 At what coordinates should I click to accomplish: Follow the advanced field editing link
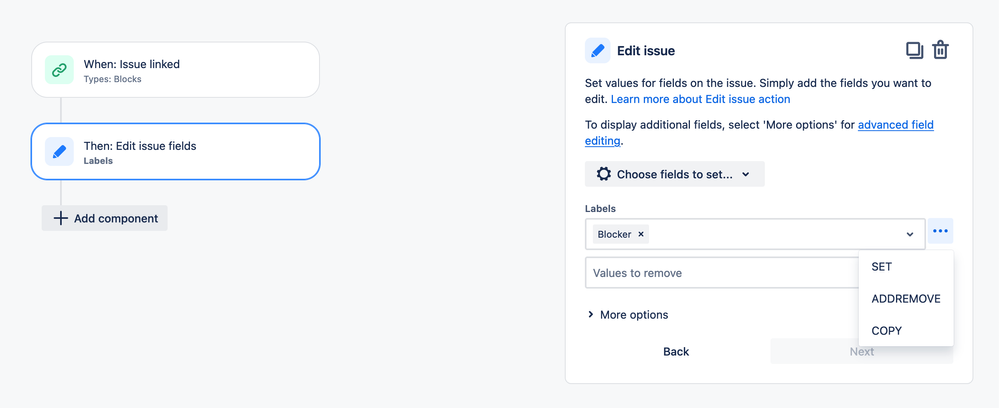[x=759, y=133]
